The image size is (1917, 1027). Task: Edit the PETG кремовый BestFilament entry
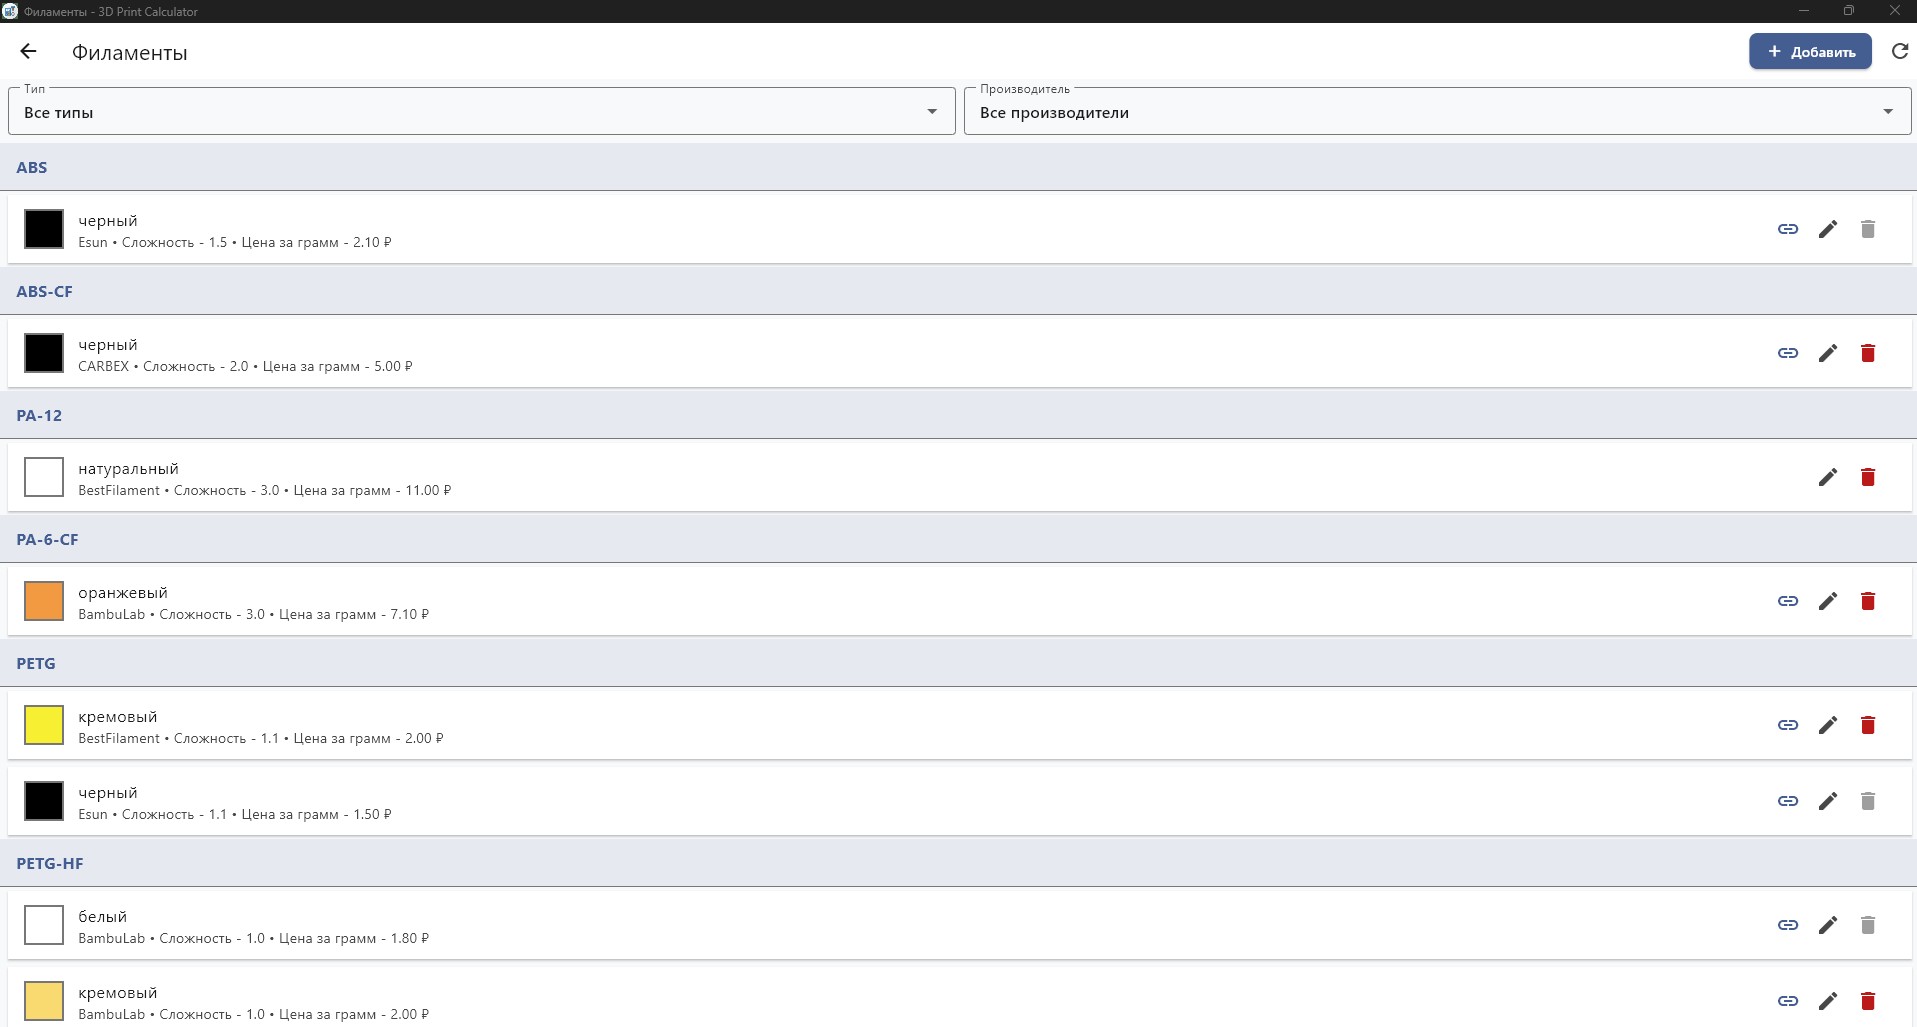[x=1827, y=725]
